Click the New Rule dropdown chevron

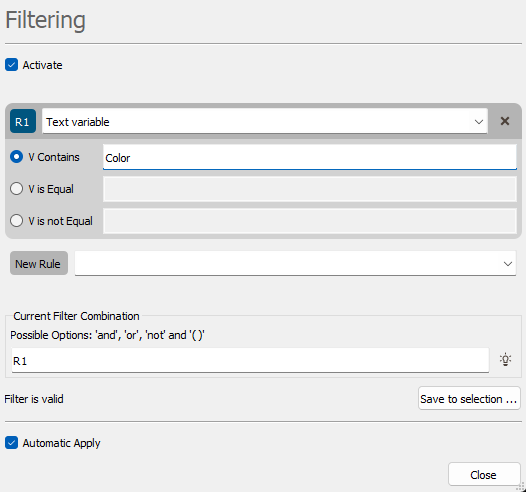tap(508, 264)
